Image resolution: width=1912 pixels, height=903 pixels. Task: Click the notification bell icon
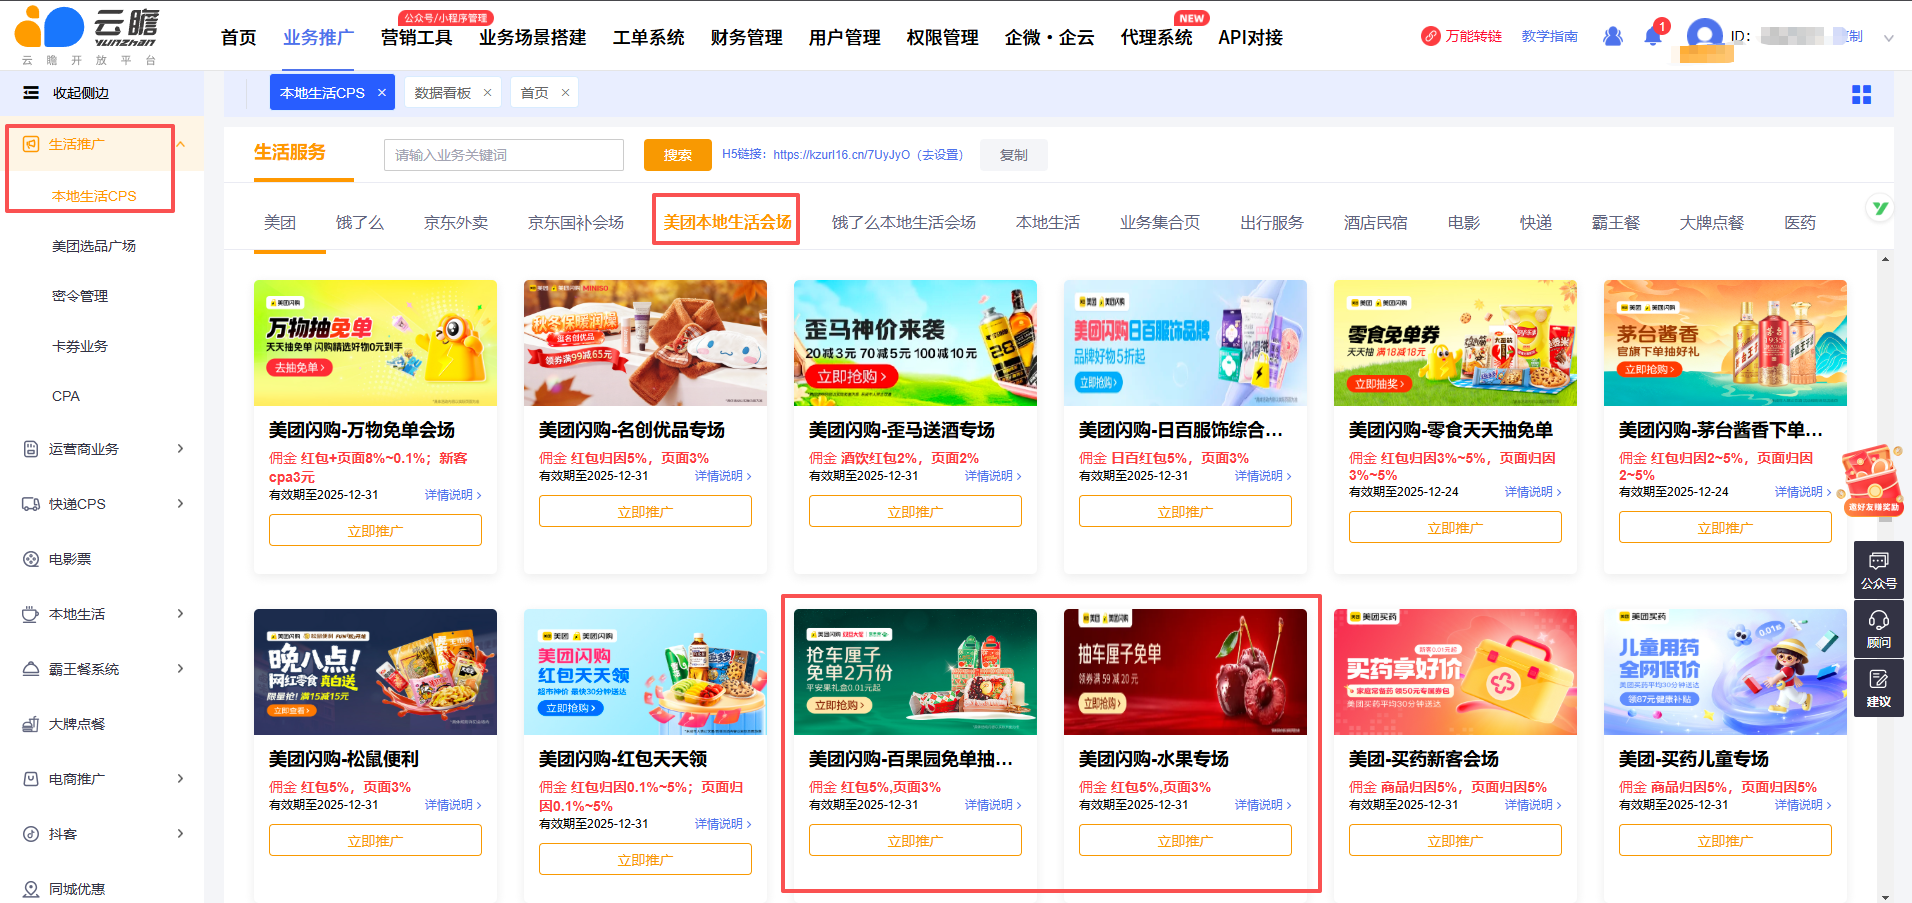click(1652, 37)
